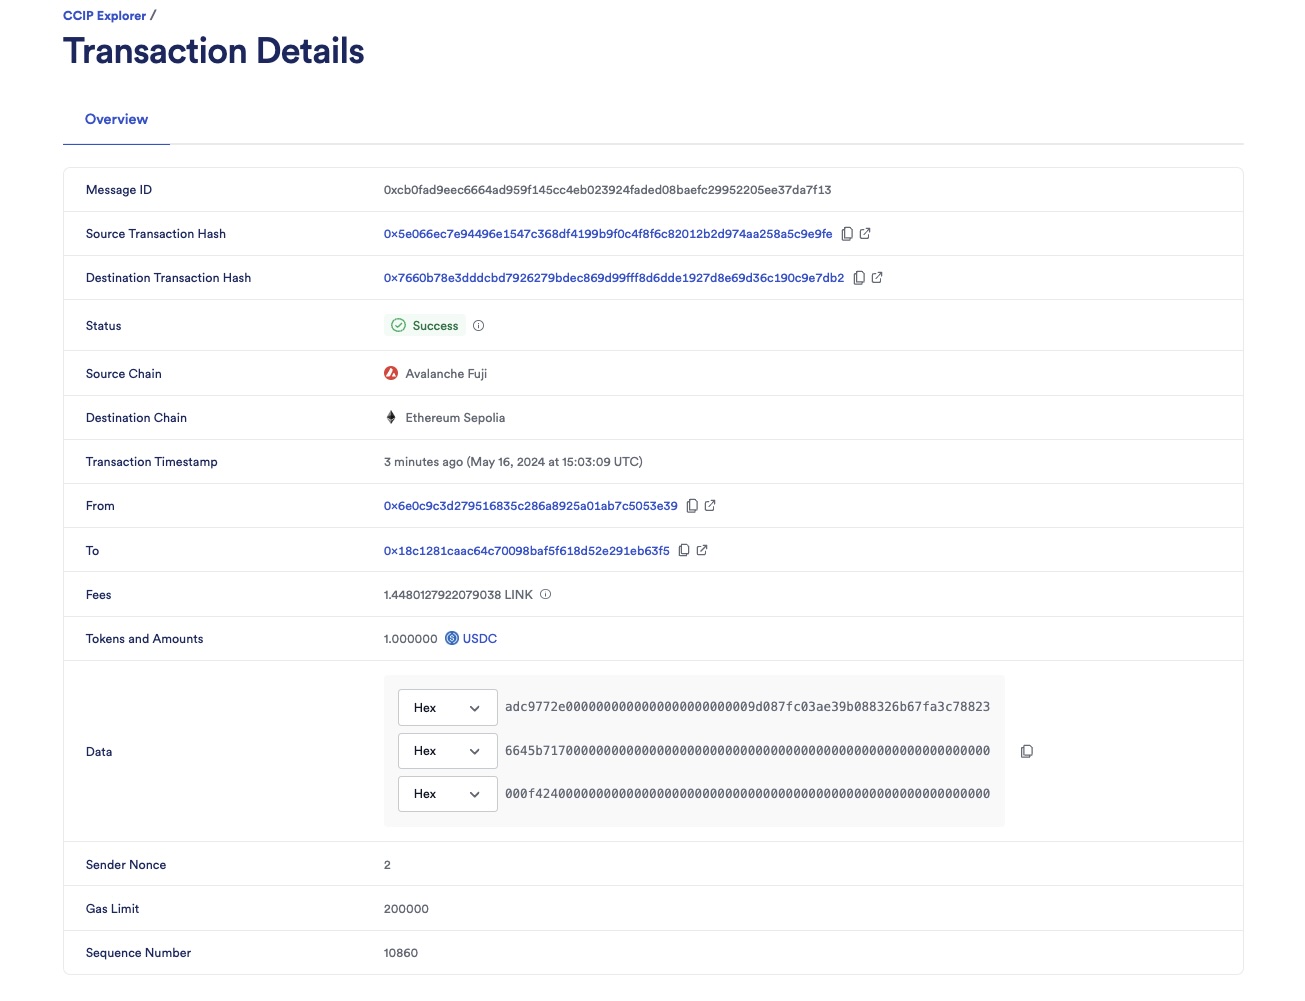This screenshot has width=1305, height=1001.
Task: Click the Avalanche Fuji chain icon
Action: point(391,373)
